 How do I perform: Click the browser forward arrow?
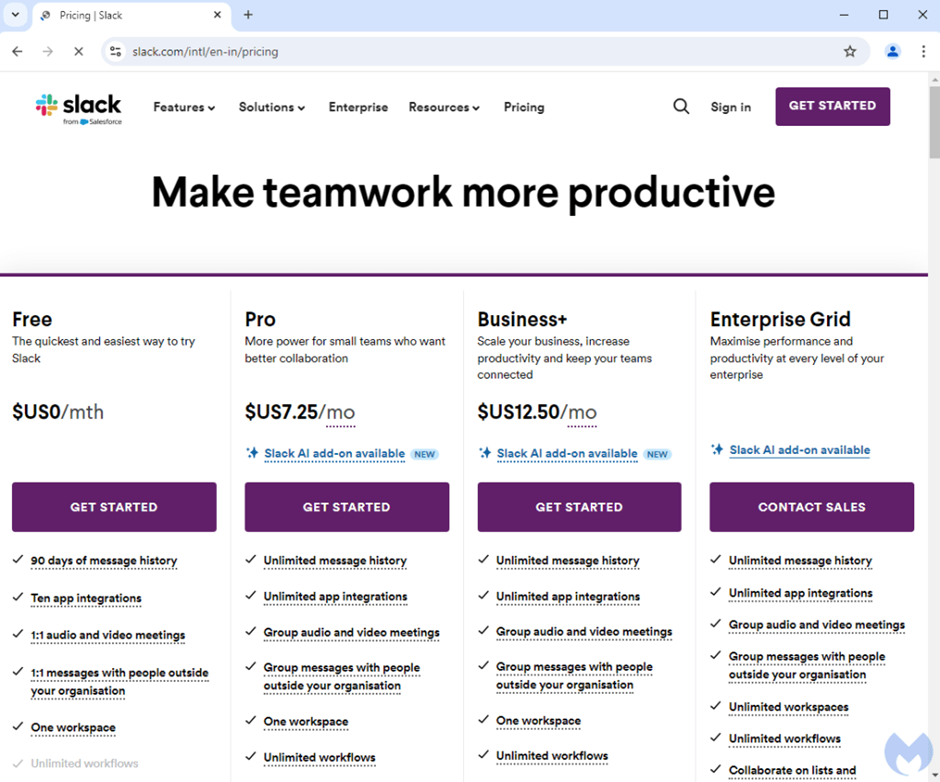(48, 52)
